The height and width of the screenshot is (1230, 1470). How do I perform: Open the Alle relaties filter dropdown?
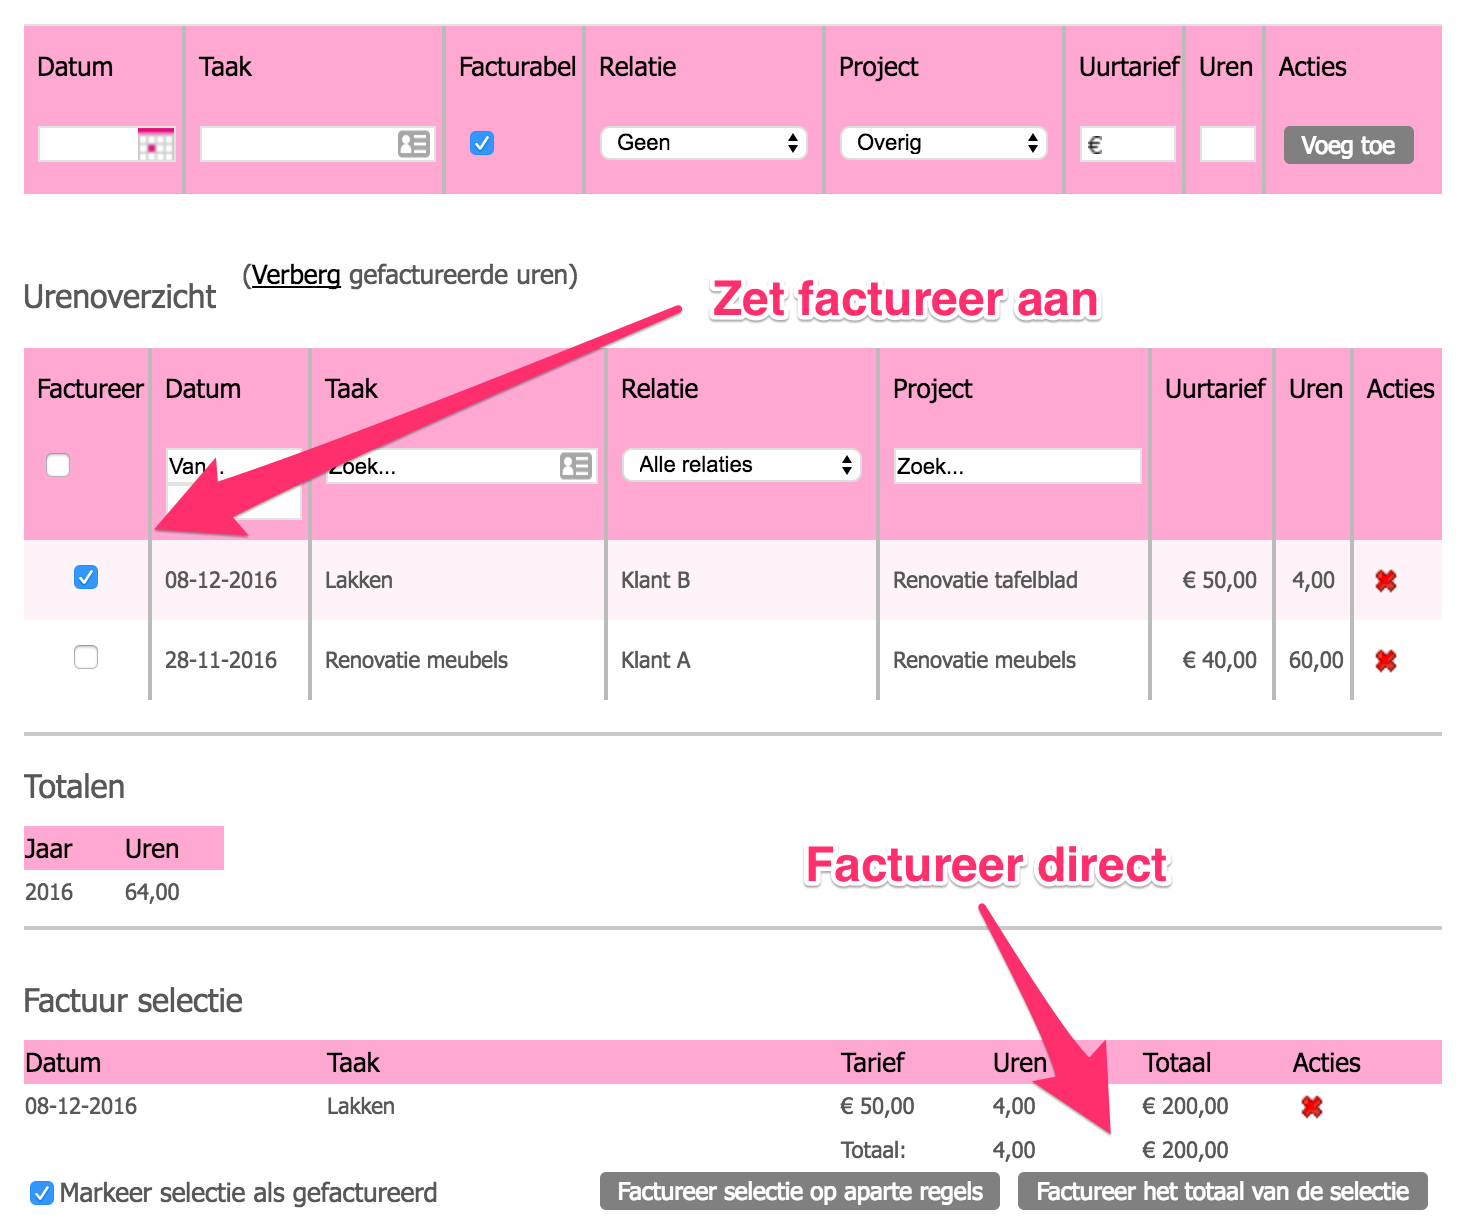pyautogui.click(x=741, y=465)
